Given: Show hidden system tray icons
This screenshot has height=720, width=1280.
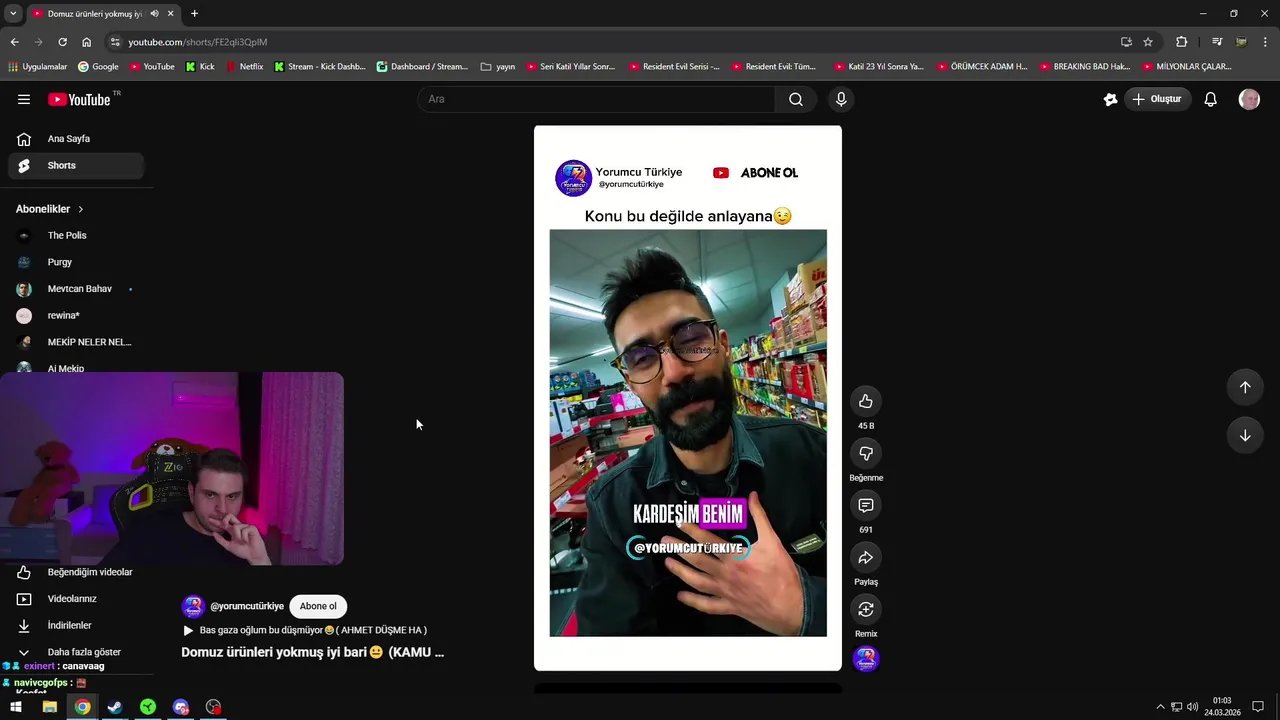Looking at the screenshot, I should [1160, 707].
